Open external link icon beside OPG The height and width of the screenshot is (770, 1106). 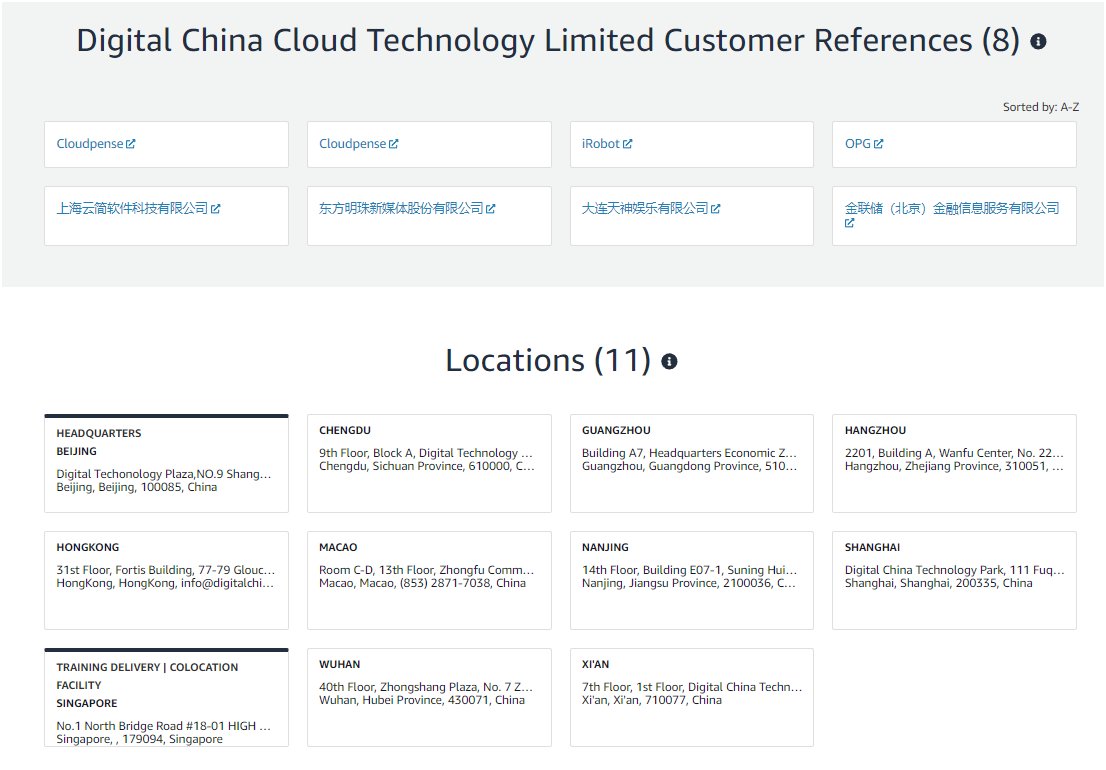click(x=878, y=144)
